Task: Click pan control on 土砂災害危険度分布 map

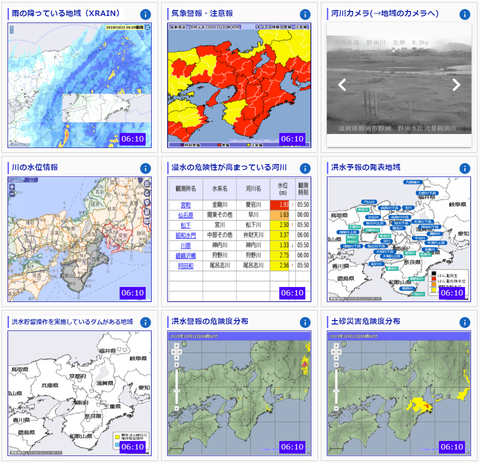Action: (336, 352)
